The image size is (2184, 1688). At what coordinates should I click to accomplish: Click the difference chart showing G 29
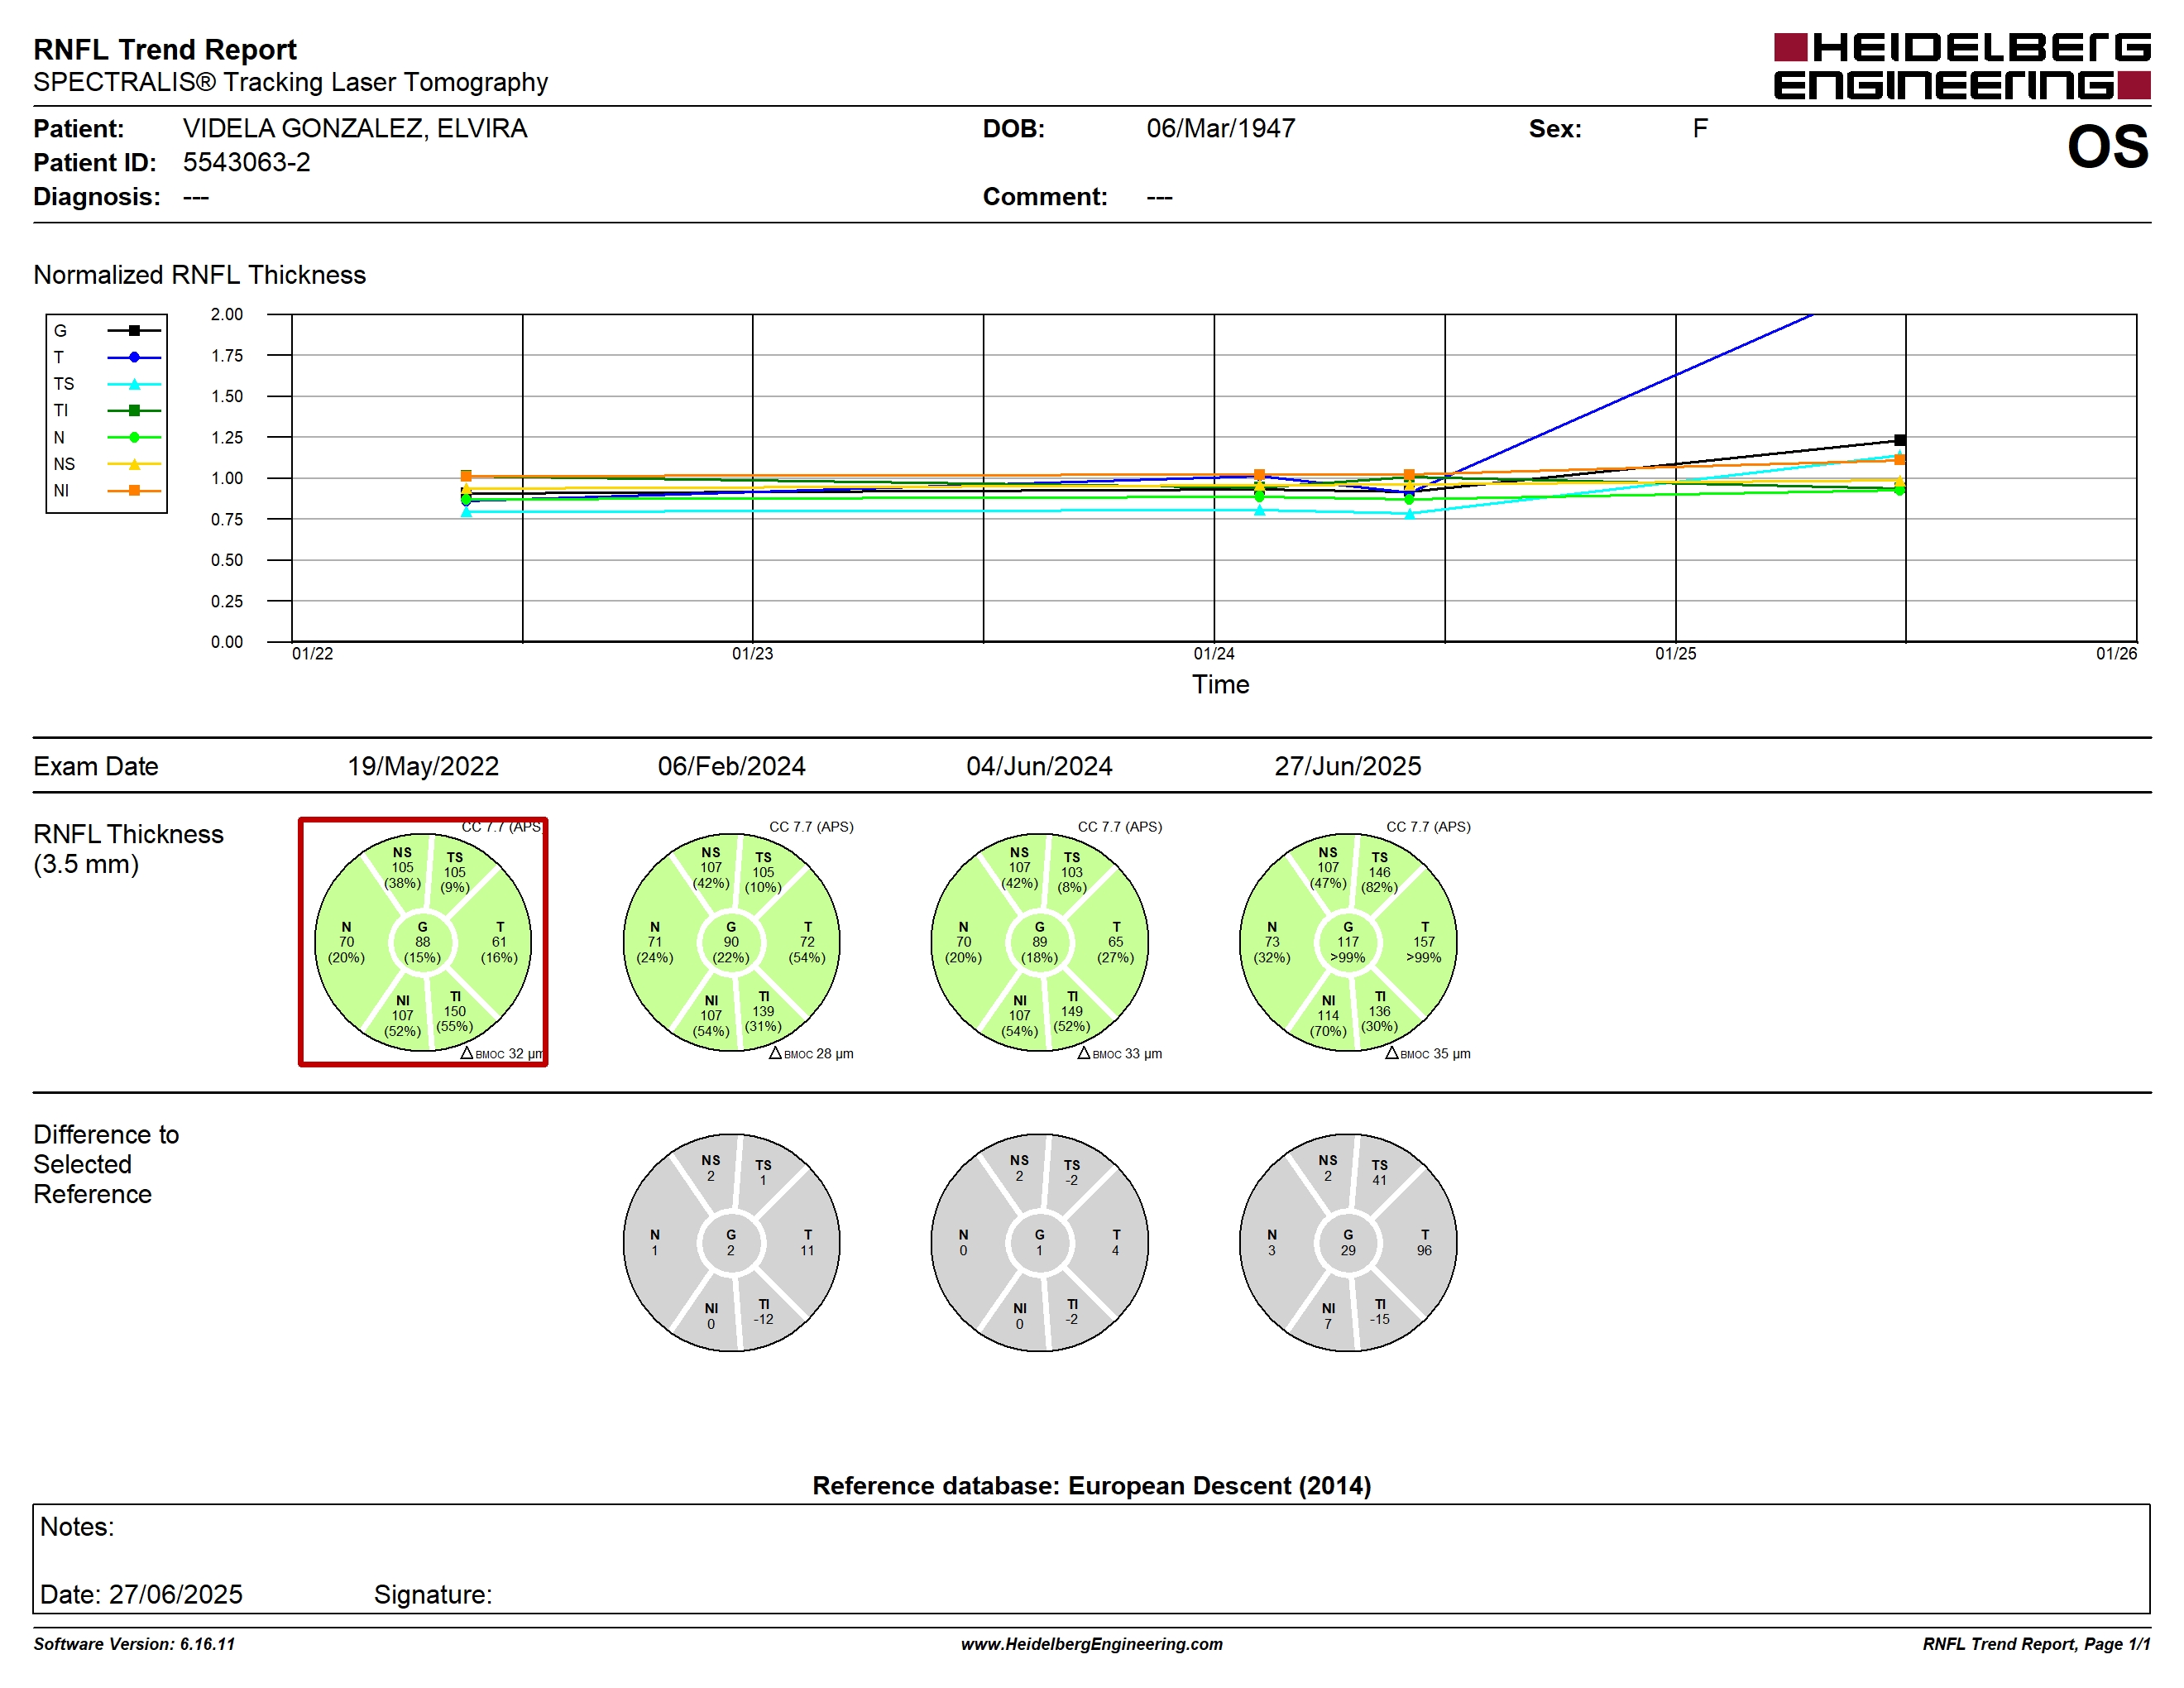click(1347, 1242)
